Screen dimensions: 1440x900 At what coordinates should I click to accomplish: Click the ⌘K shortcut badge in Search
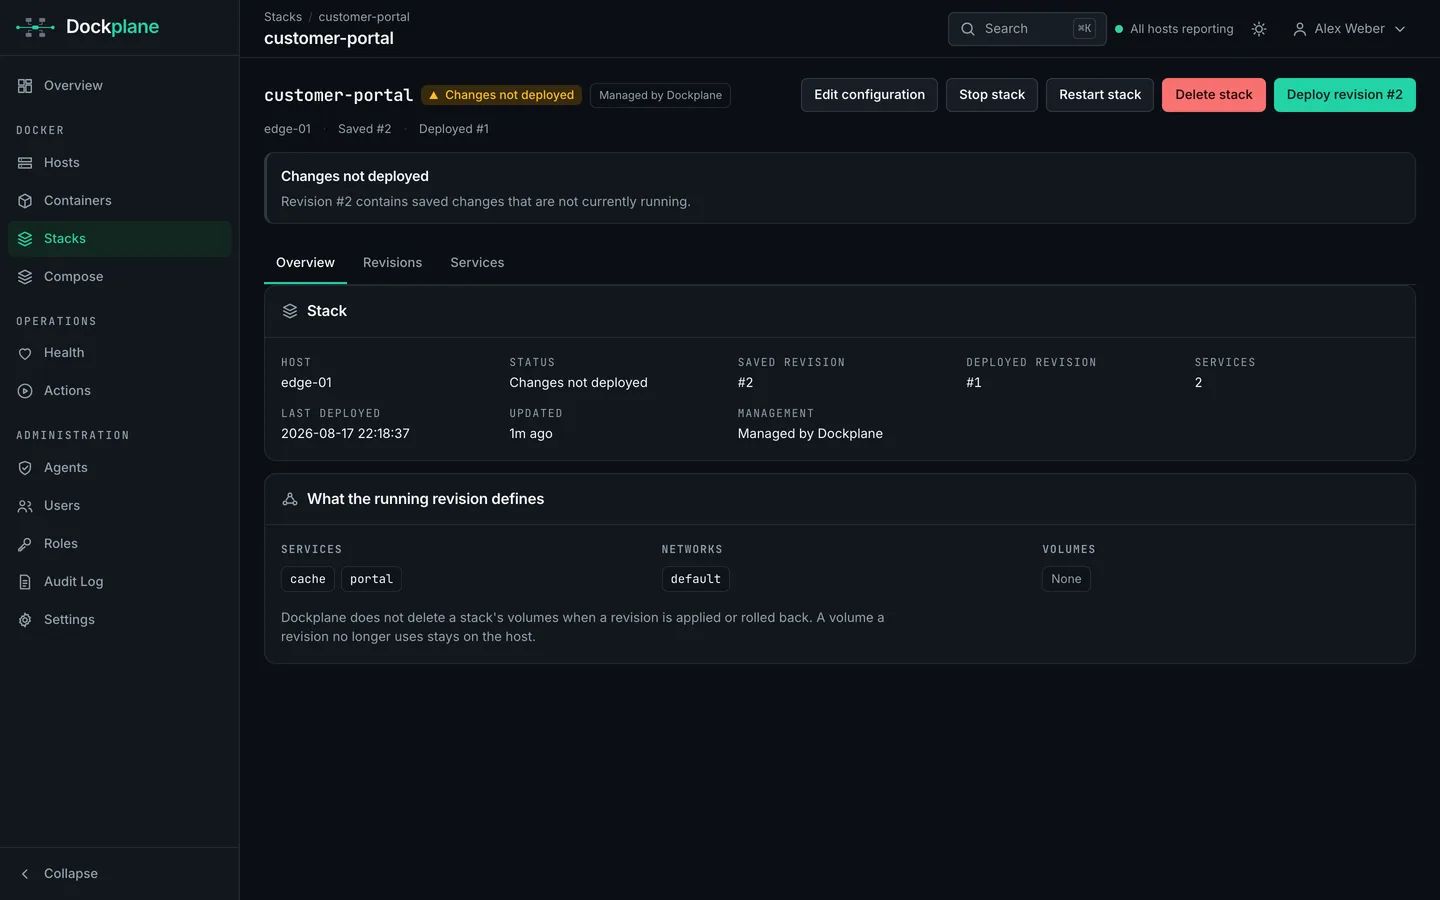pos(1085,29)
